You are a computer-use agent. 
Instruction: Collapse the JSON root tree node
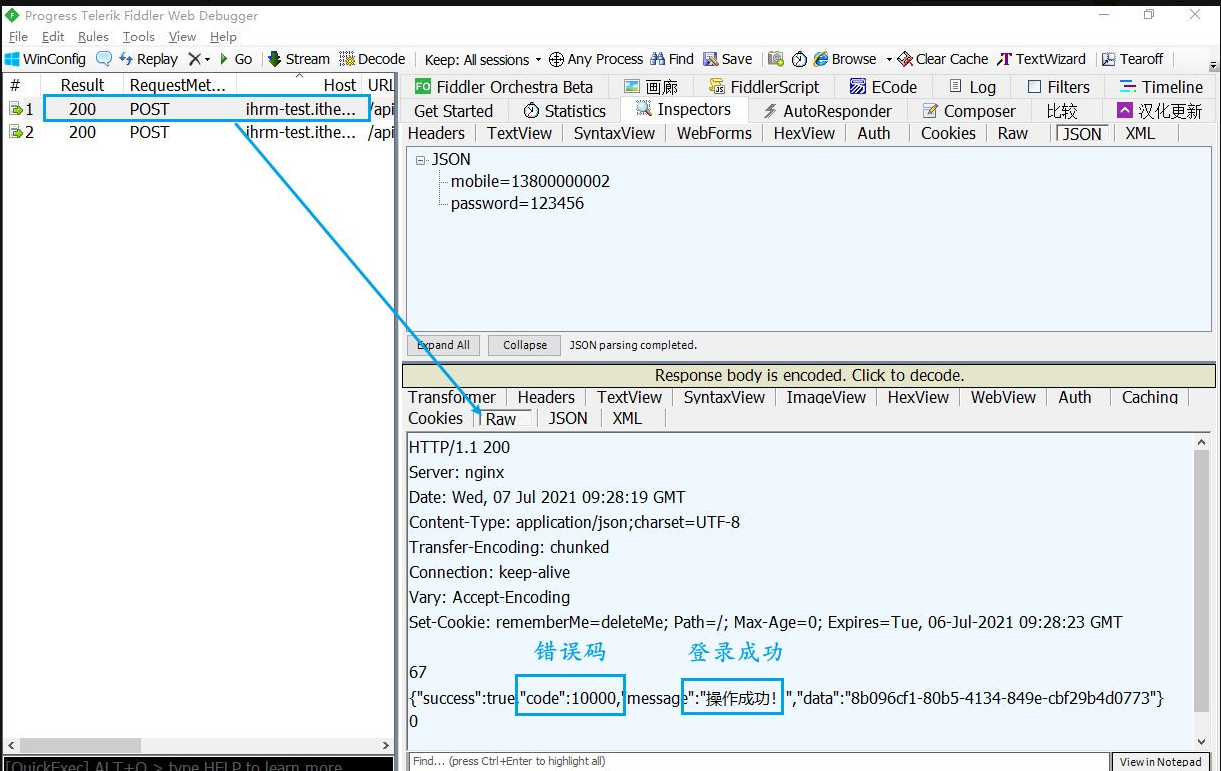pyautogui.click(x=421, y=160)
